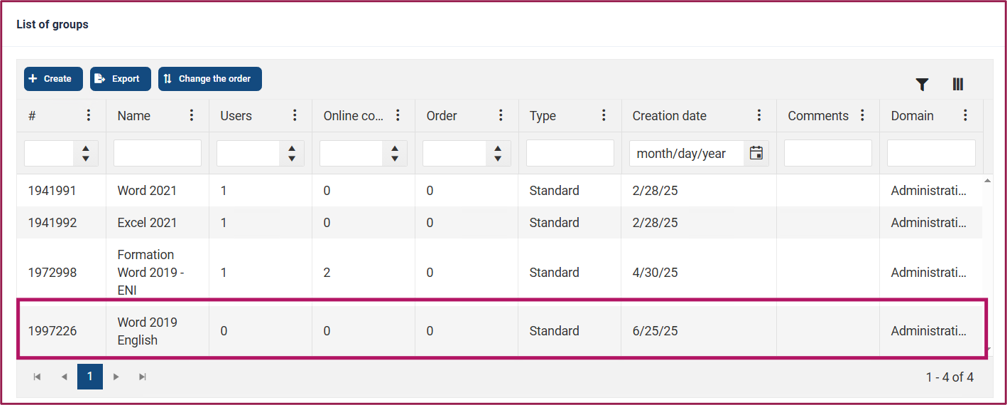Go to the previous page
The width and height of the screenshot is (1007, 405).
(x=64, y=377)
